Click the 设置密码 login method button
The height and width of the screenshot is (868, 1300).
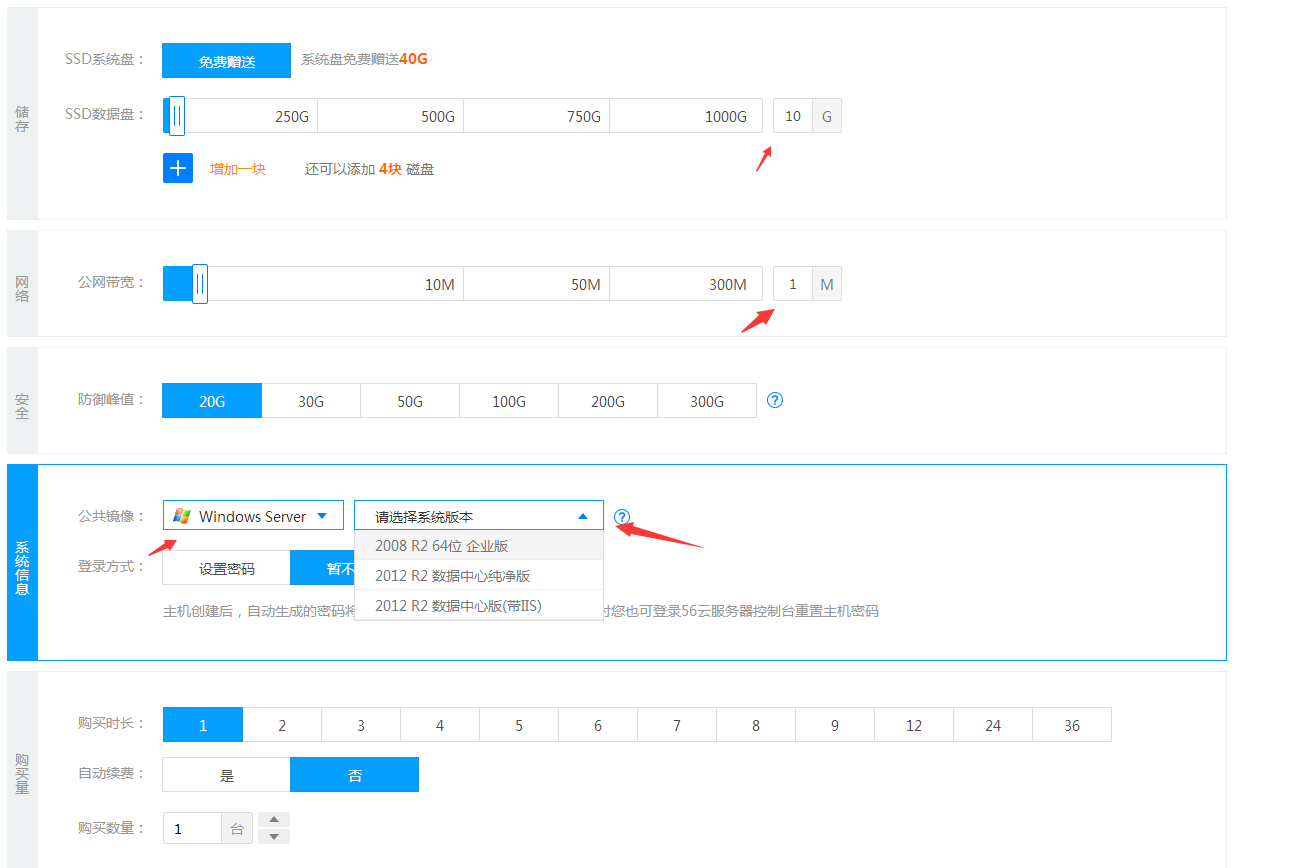[x=226, y=568]
